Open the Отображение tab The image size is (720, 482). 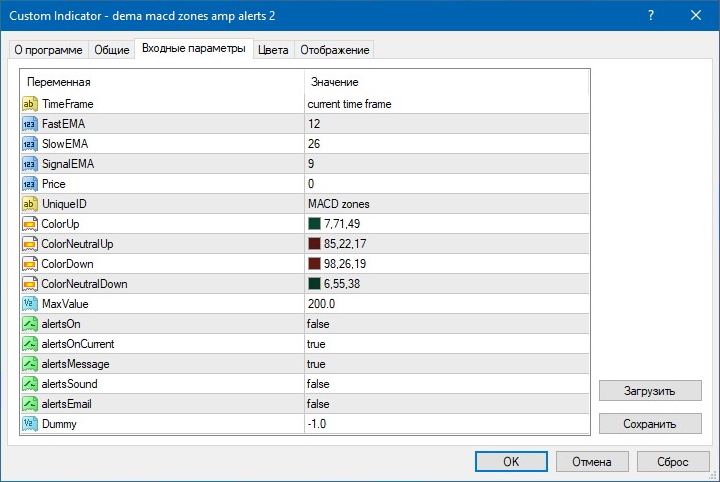335,50
